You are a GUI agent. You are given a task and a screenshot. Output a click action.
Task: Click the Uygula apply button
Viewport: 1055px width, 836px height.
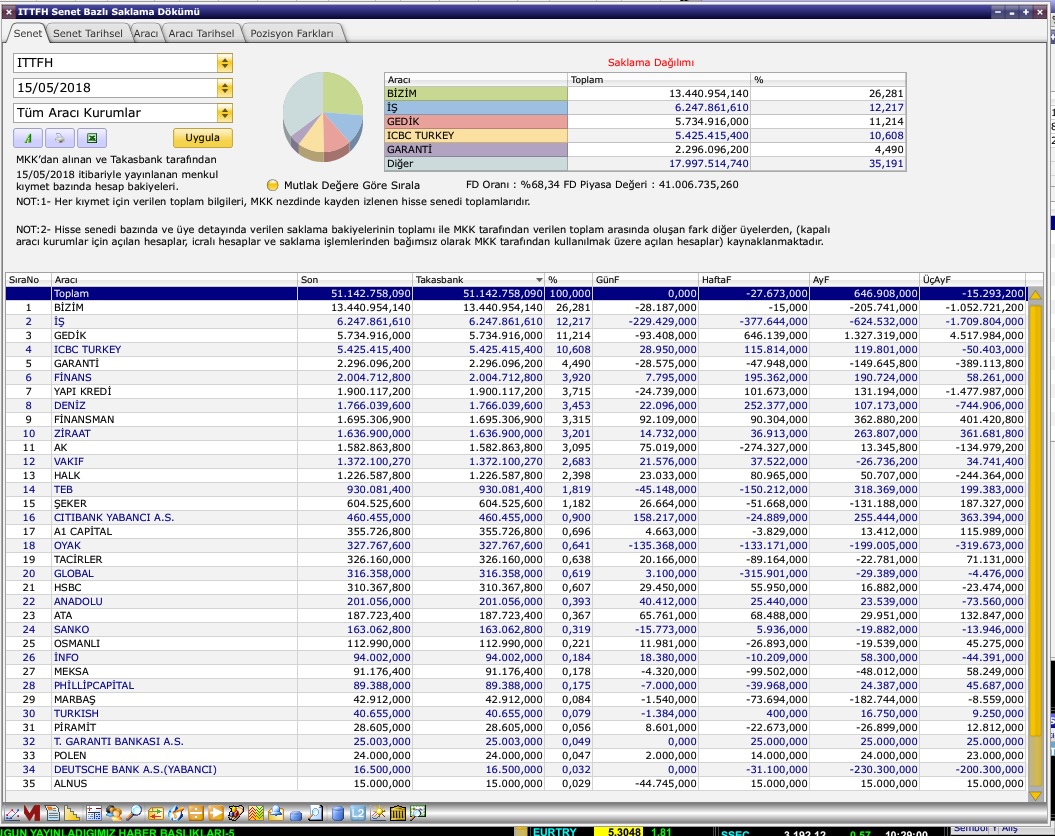203,137
